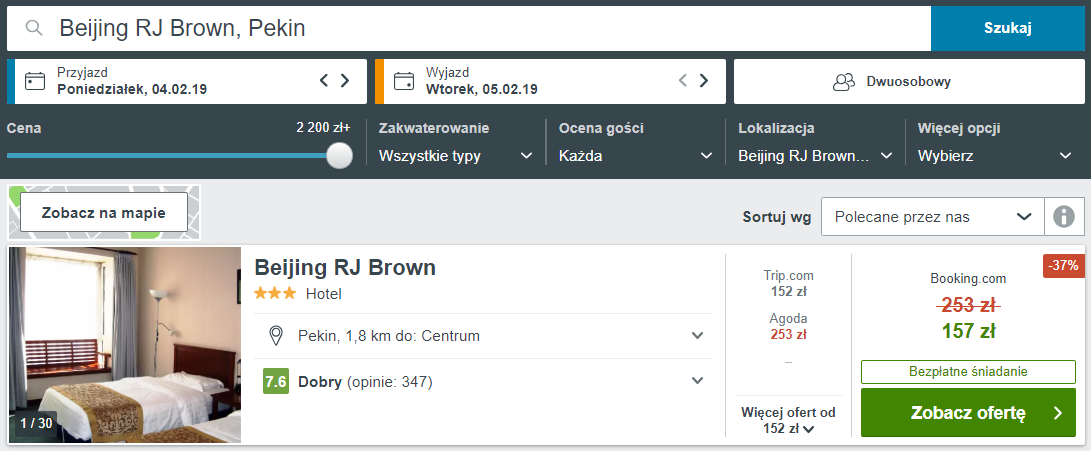Image resolution: width=1091 pixels, height=451 pixels.
Task: Open the Zakwaterowanie dropdown
Action: (x=456, y=156)
